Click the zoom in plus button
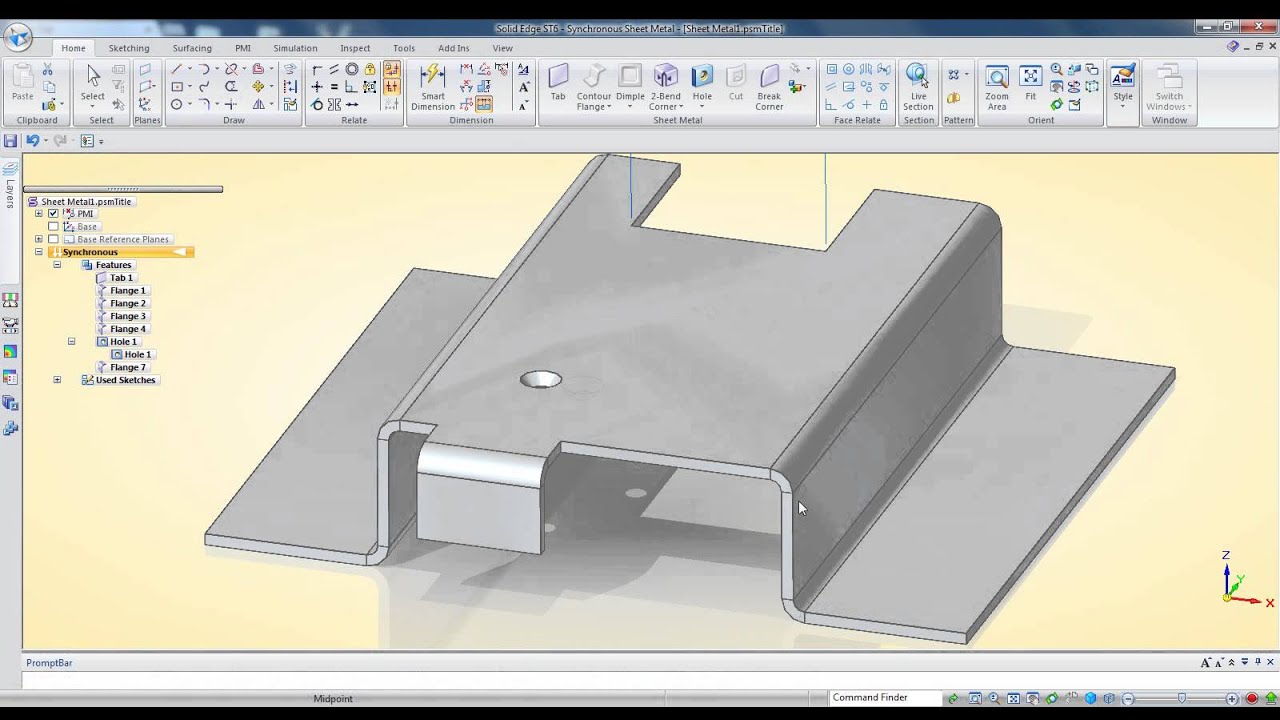Viewport: 1280px width, 720px height. click(1232, 699)
